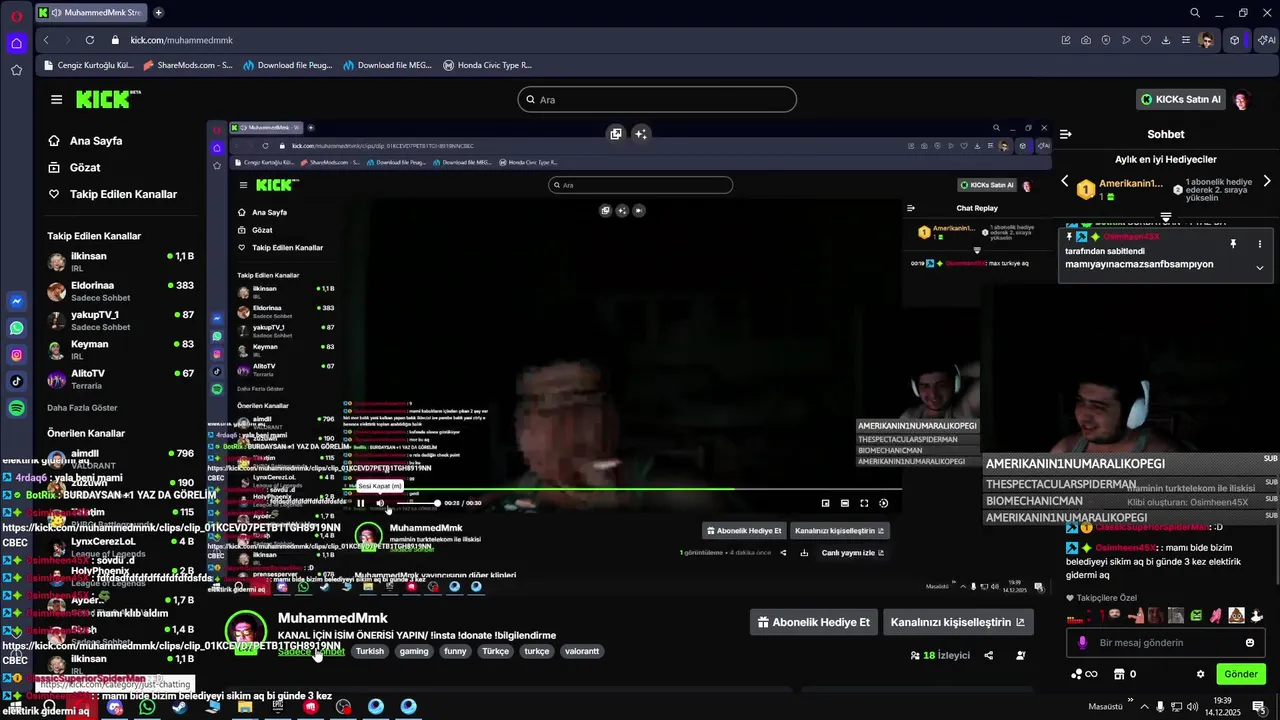Image resolution: width=1280 pixels, height=720 pixels.
Task: Open the channel points infinity icon
Action: (x=1083, y=674)
